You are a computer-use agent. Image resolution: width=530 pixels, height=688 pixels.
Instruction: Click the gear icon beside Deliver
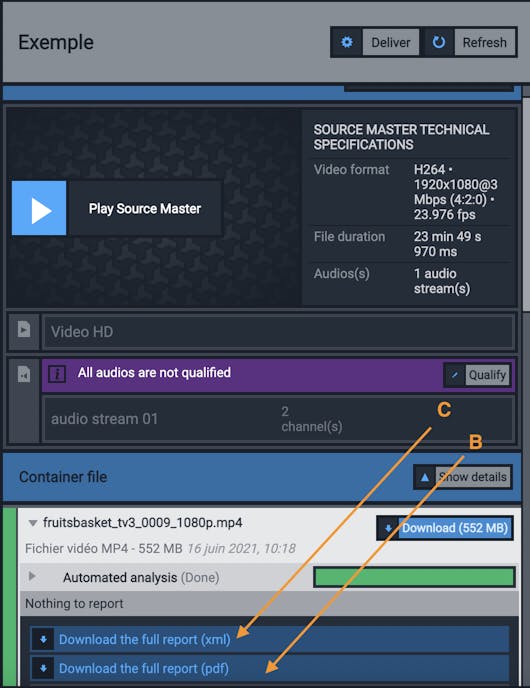coord(347,42)
